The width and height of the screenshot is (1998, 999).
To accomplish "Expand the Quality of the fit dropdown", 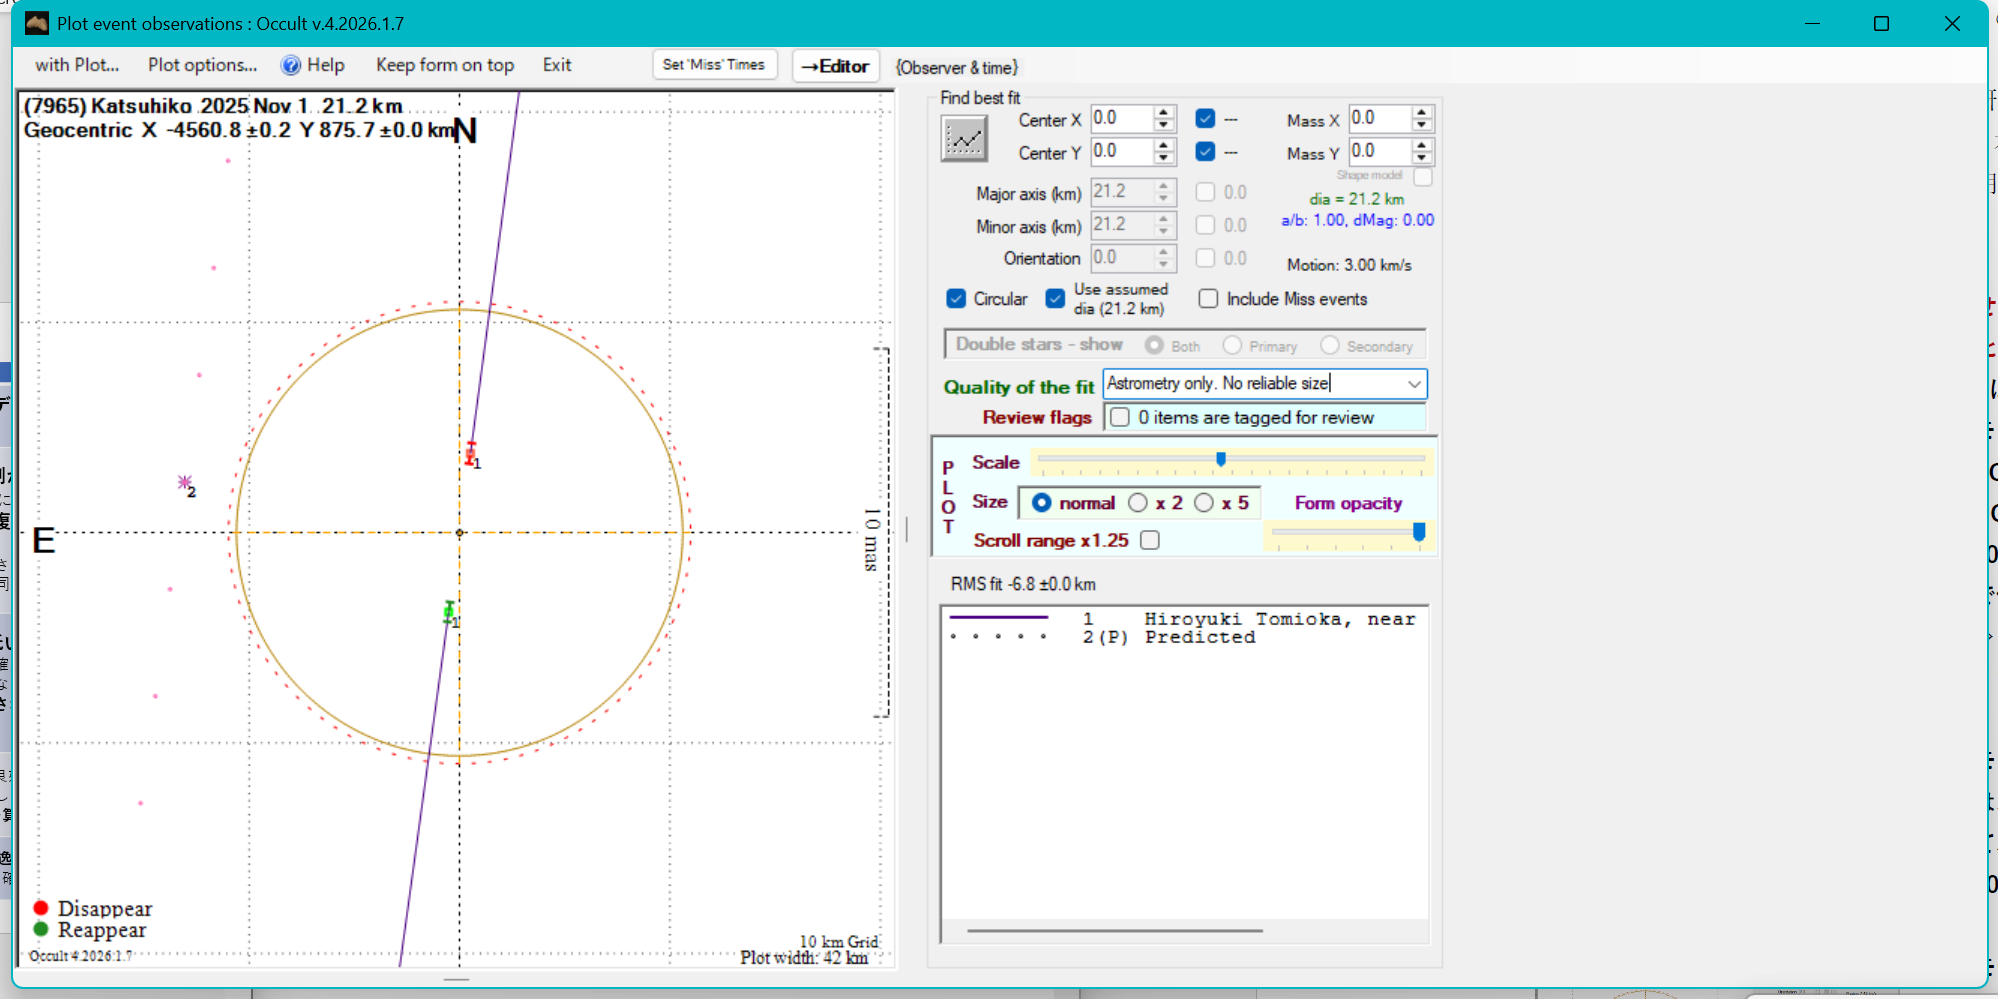I will (x=1414, y=384).
